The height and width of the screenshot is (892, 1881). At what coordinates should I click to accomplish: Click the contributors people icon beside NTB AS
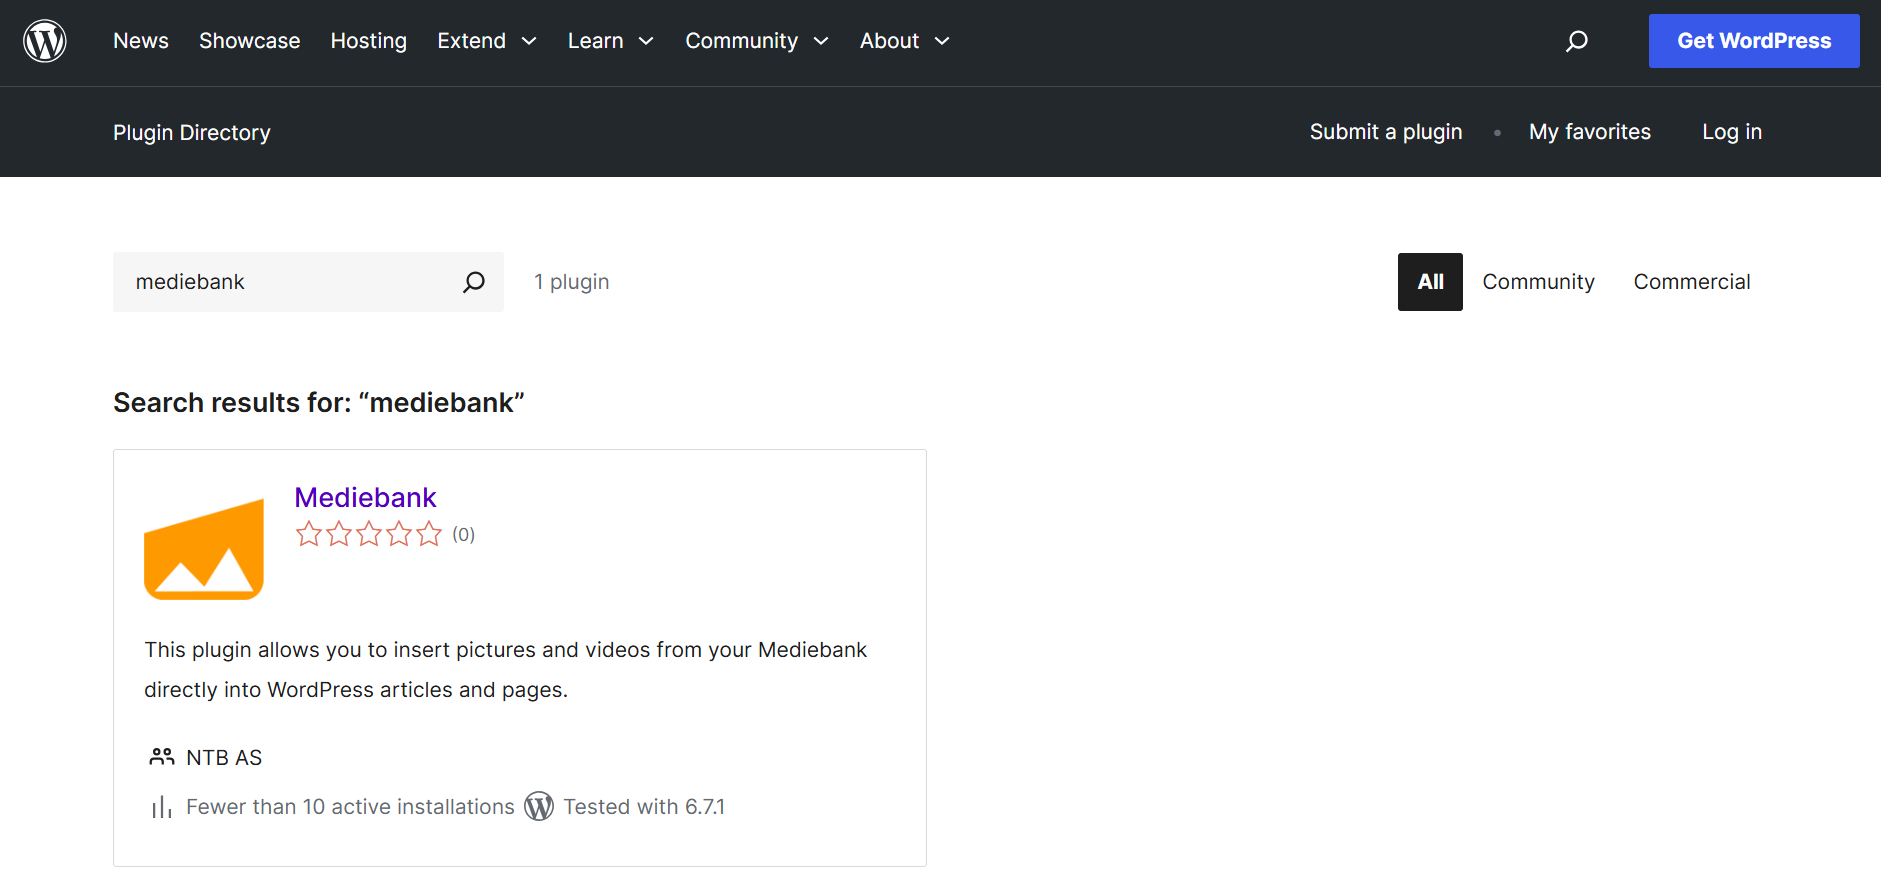(162, 757)
